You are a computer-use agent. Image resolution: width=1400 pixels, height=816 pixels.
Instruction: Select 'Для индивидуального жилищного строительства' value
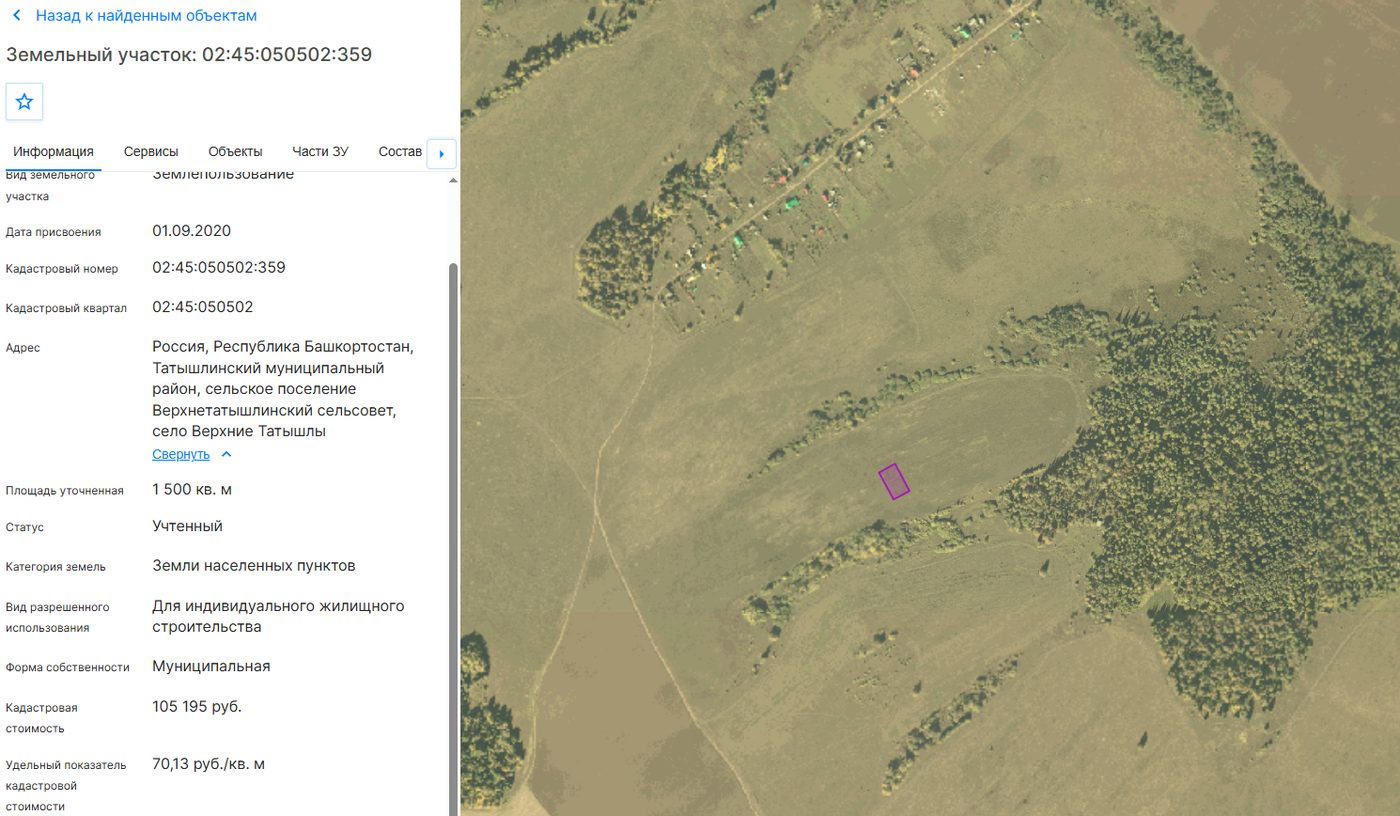point(278,616)
